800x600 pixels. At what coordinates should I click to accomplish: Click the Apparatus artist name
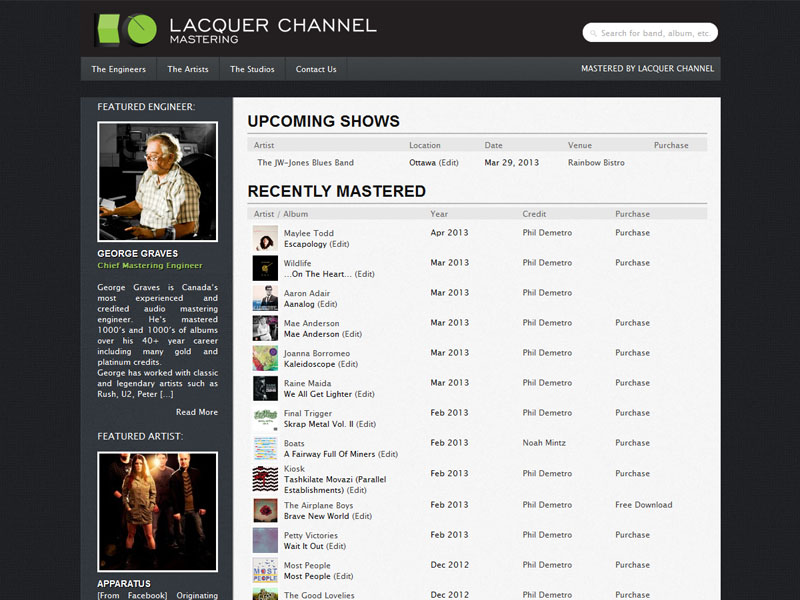tap(124, 584)
